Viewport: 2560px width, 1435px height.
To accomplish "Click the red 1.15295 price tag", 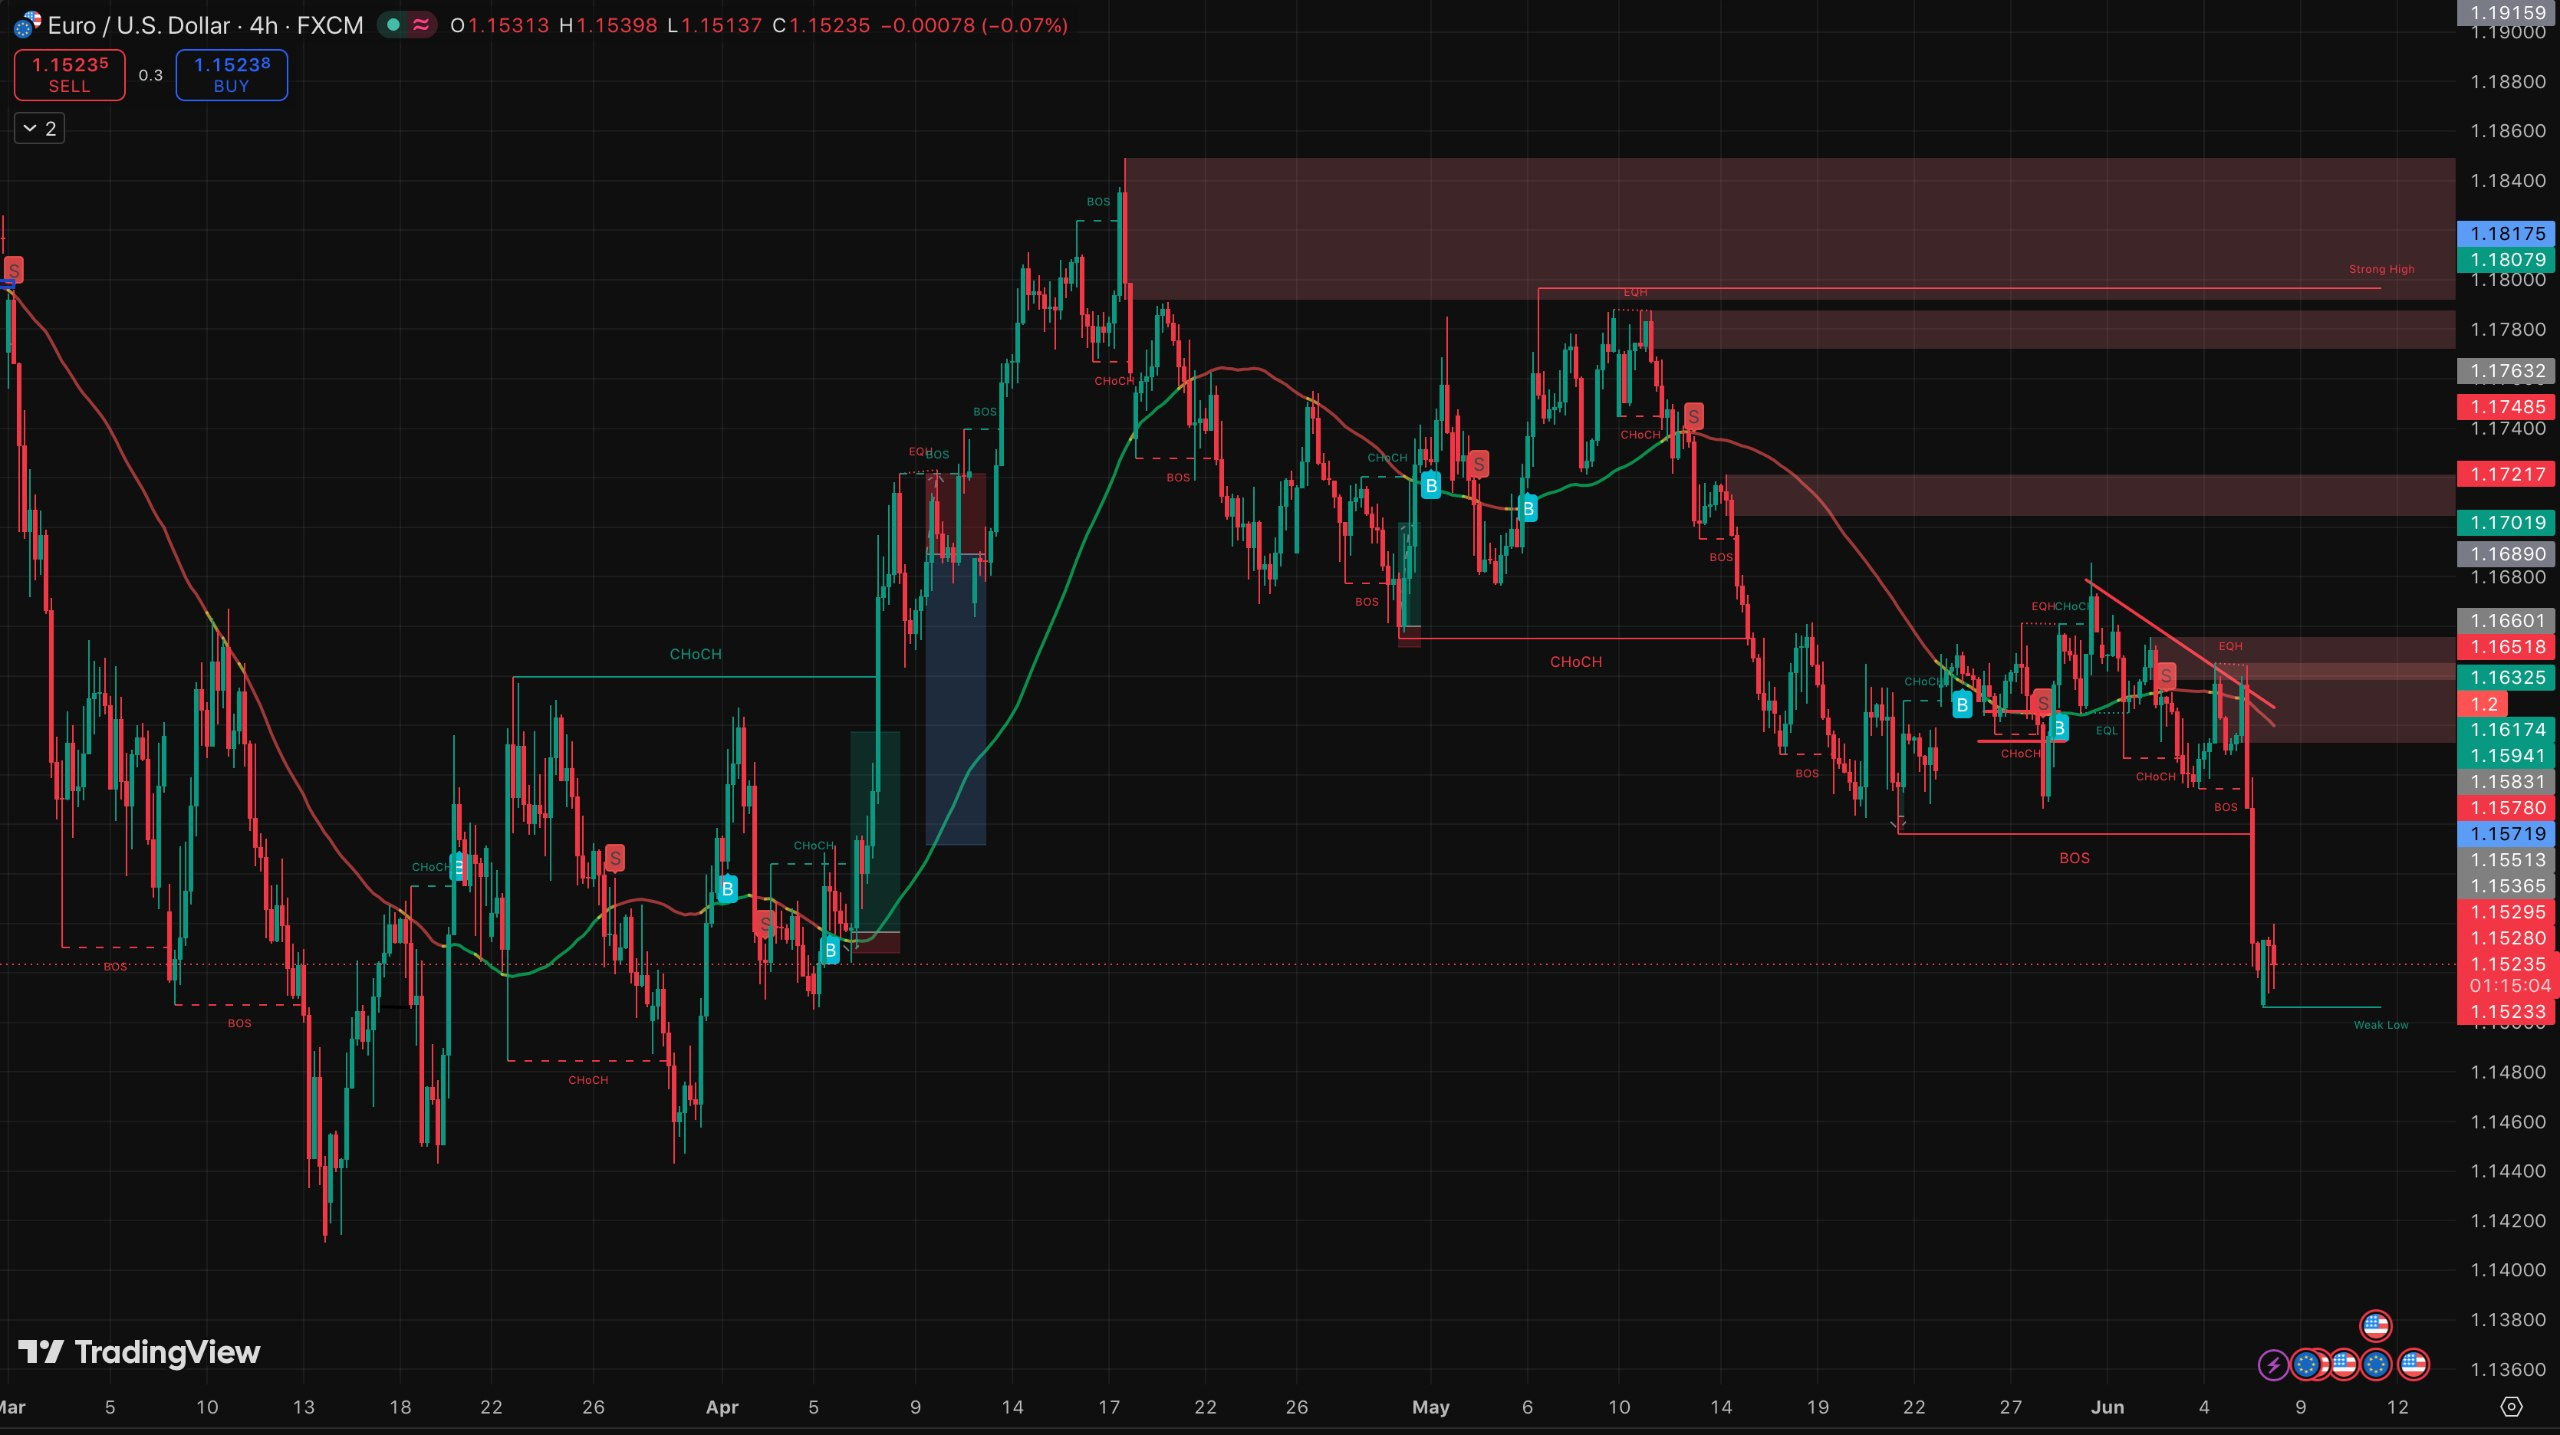I will pyautogui.click(x=2507, y=912).
